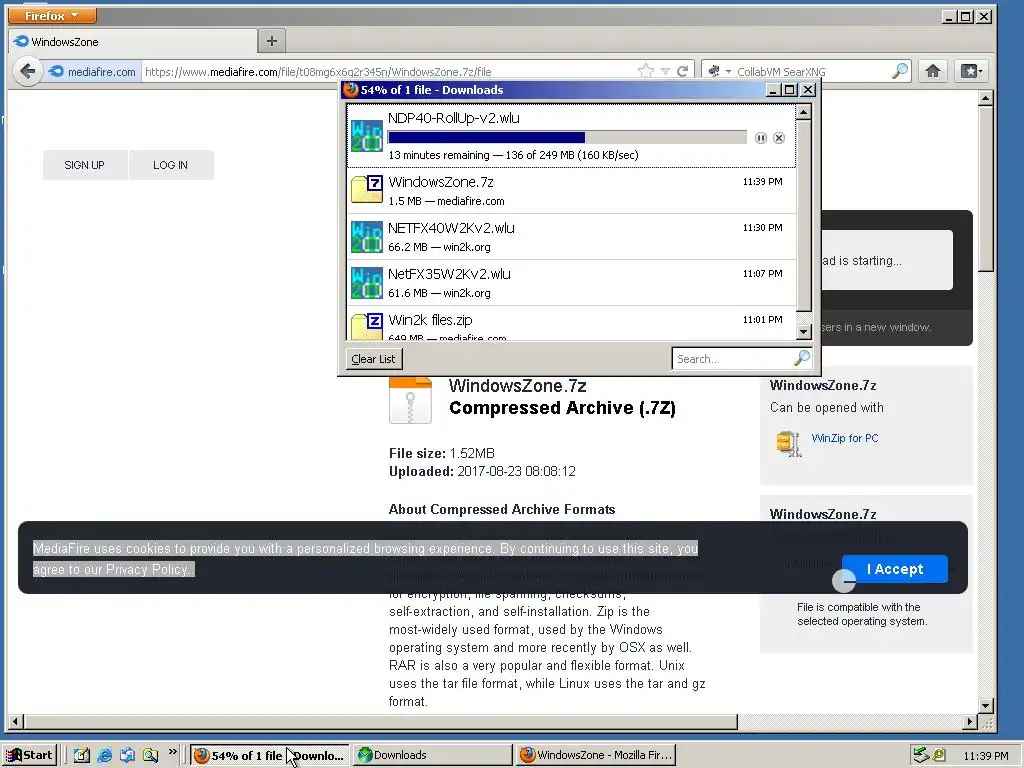This screenshot has width=1024, height=768.
Task: Click the search engine magnifier in Firefox
Action: pos(900,71)
